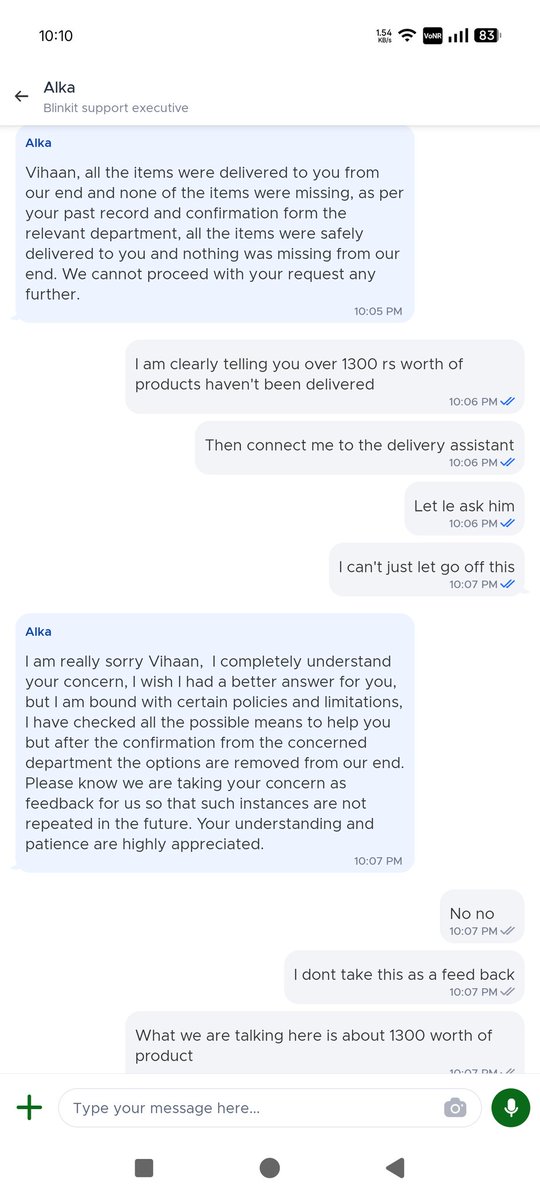Tap the Wi-Fi icon in status bar
Screen dimensions: 540x1200
click(407, 35)
